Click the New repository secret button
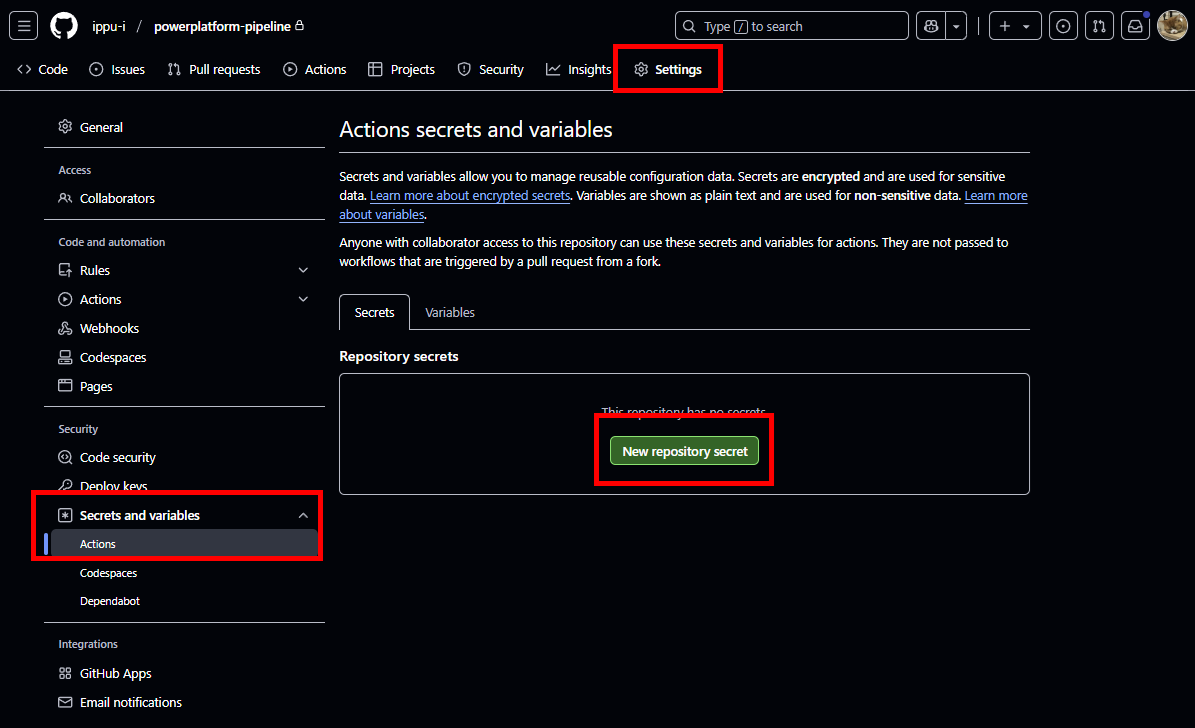Screen dimensions: 1195x728 pos(684,450)
